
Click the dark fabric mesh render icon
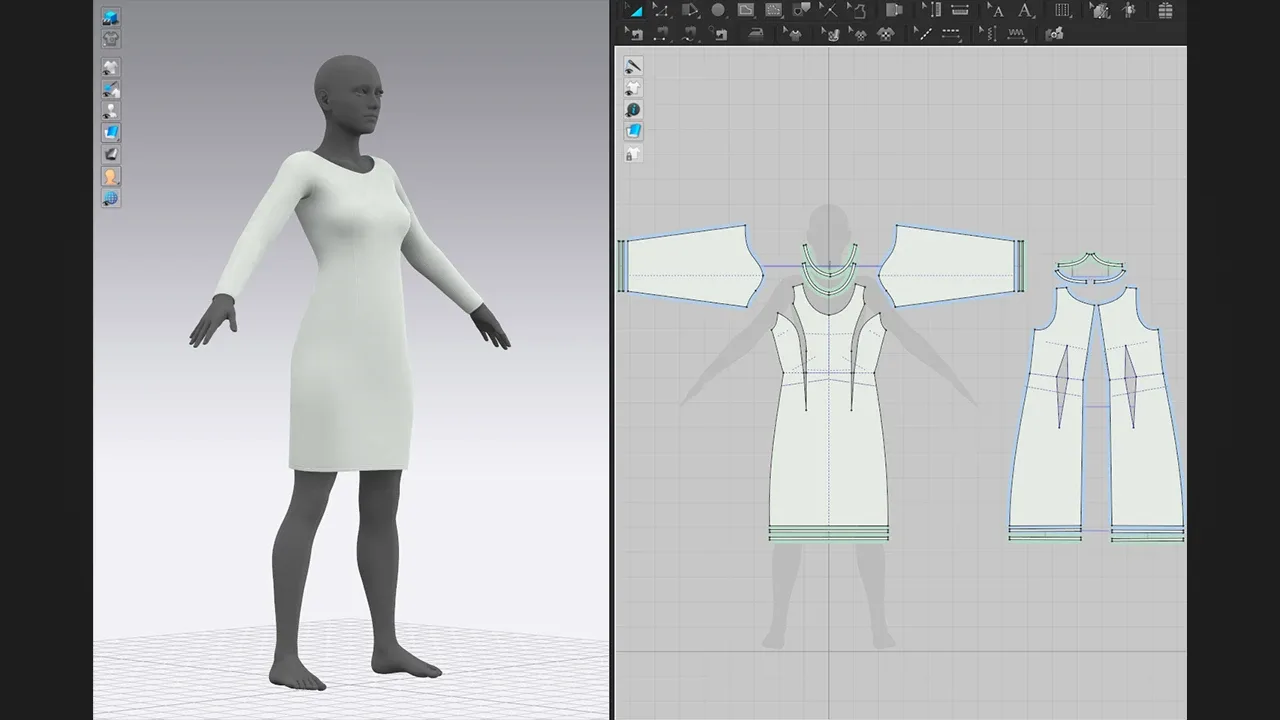pyautogui.click(x=111, y=154)
